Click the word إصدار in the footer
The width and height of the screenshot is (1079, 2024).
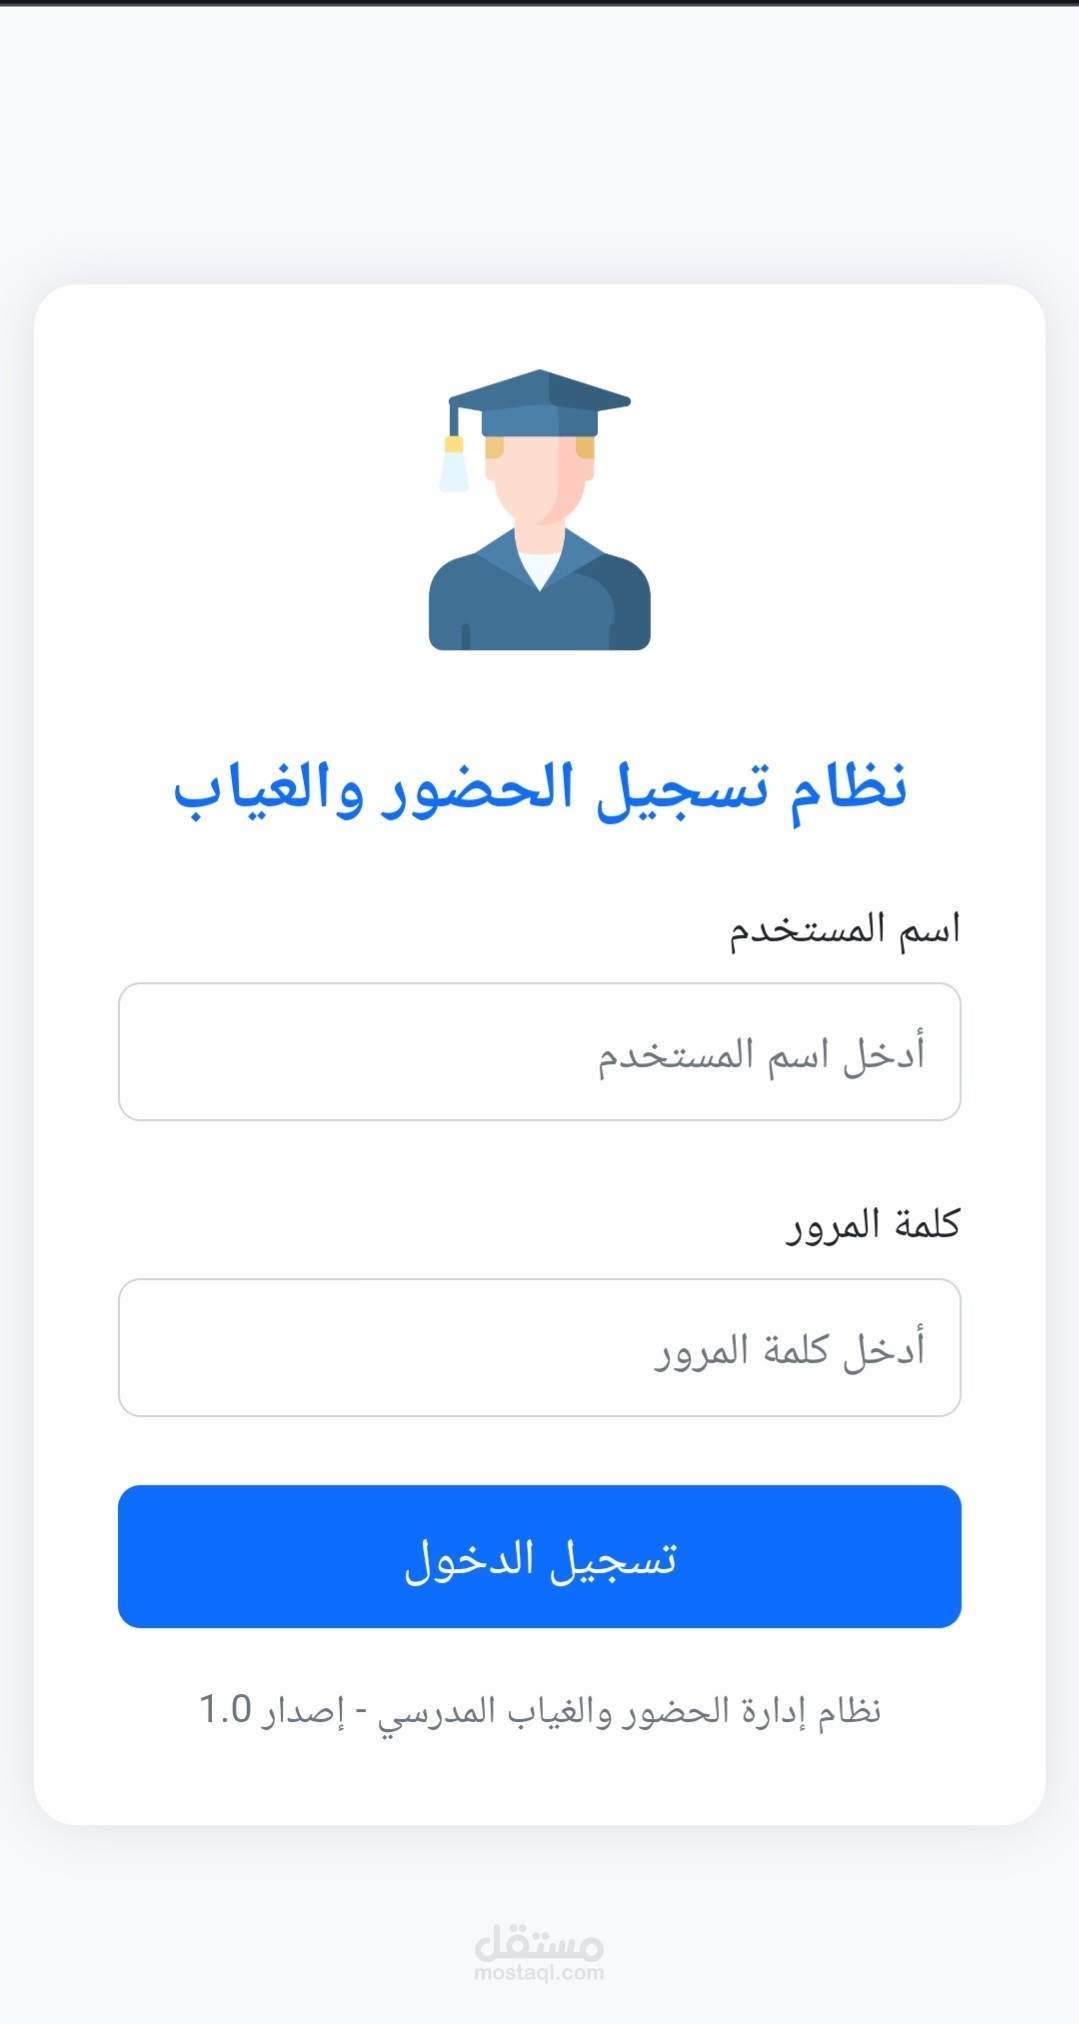click(x=304, y=1711)
